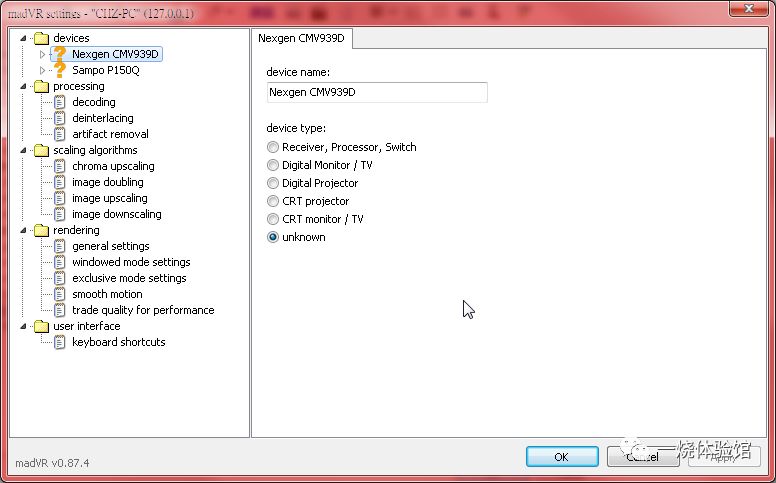Select Digital Monitor / TV device type
This screenshot has width=776, height=483.
tap(273, 165)
